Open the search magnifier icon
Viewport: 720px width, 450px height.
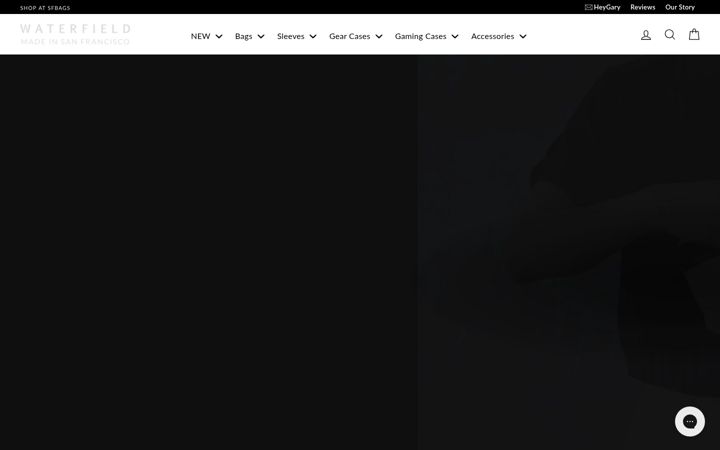tap(670, 34)
